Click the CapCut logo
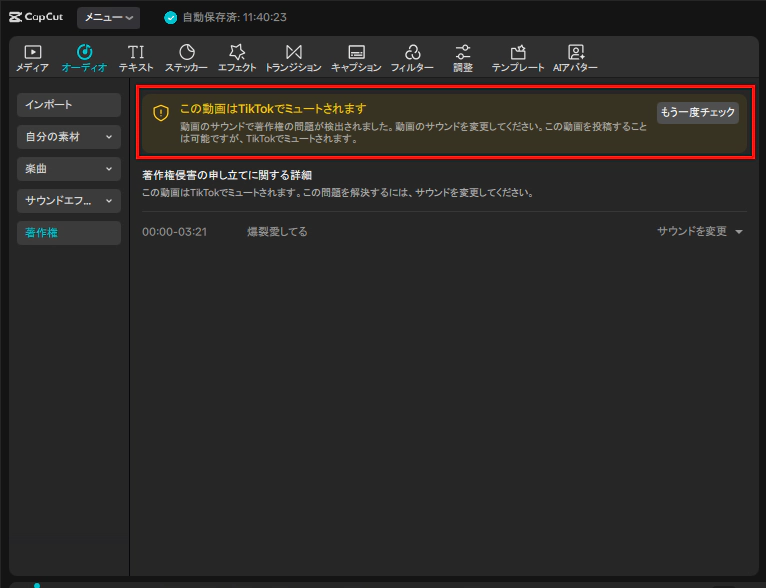The width and height of the screenshot is (766, 588). (x=36, y=17)
